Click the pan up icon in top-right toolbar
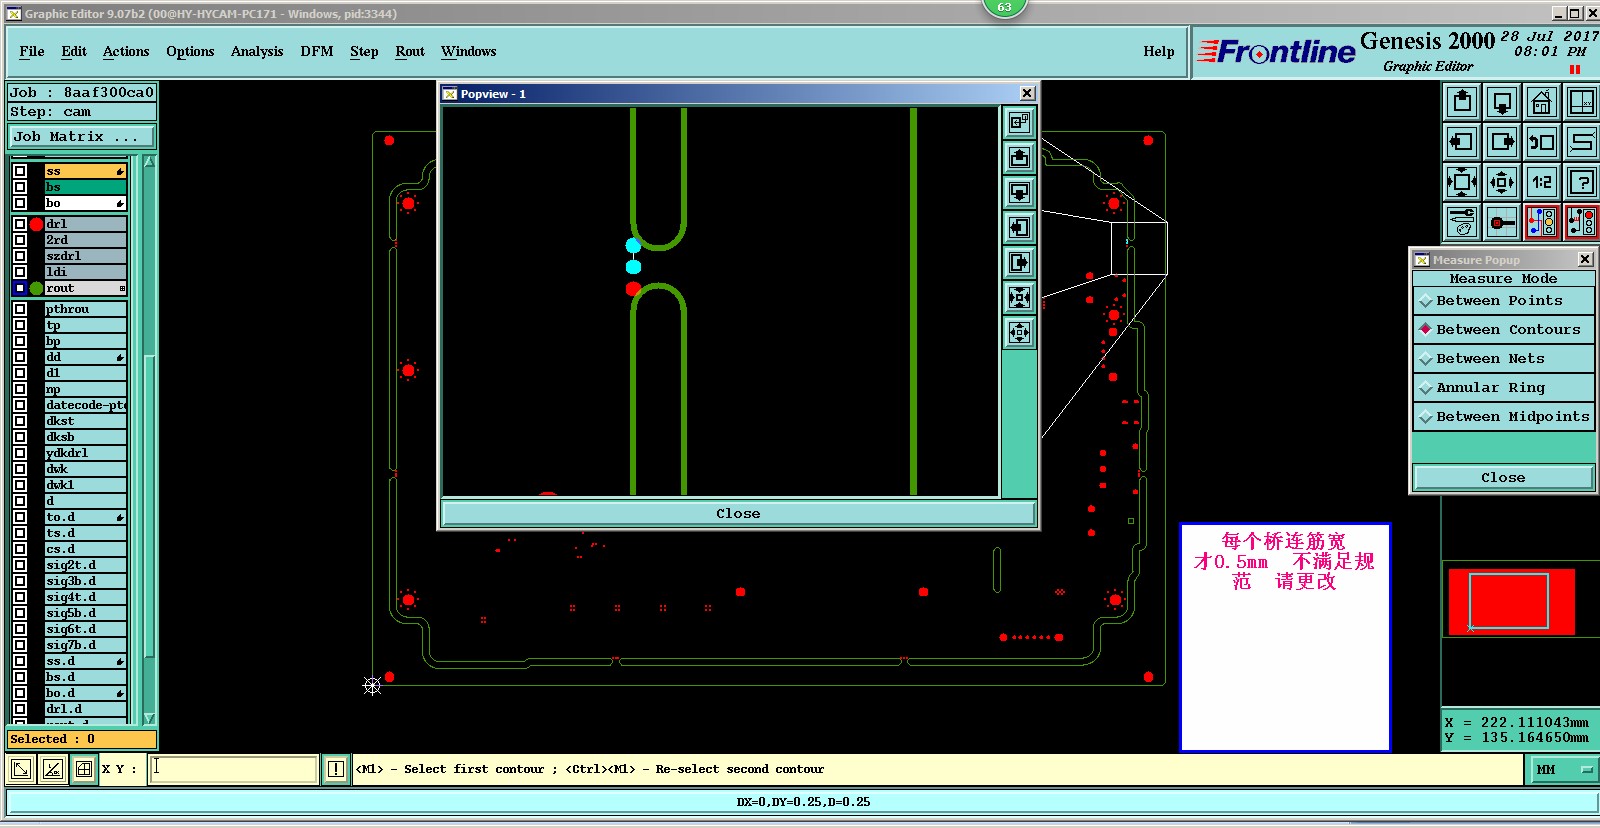1600x828 pixels. (1462, 102)
